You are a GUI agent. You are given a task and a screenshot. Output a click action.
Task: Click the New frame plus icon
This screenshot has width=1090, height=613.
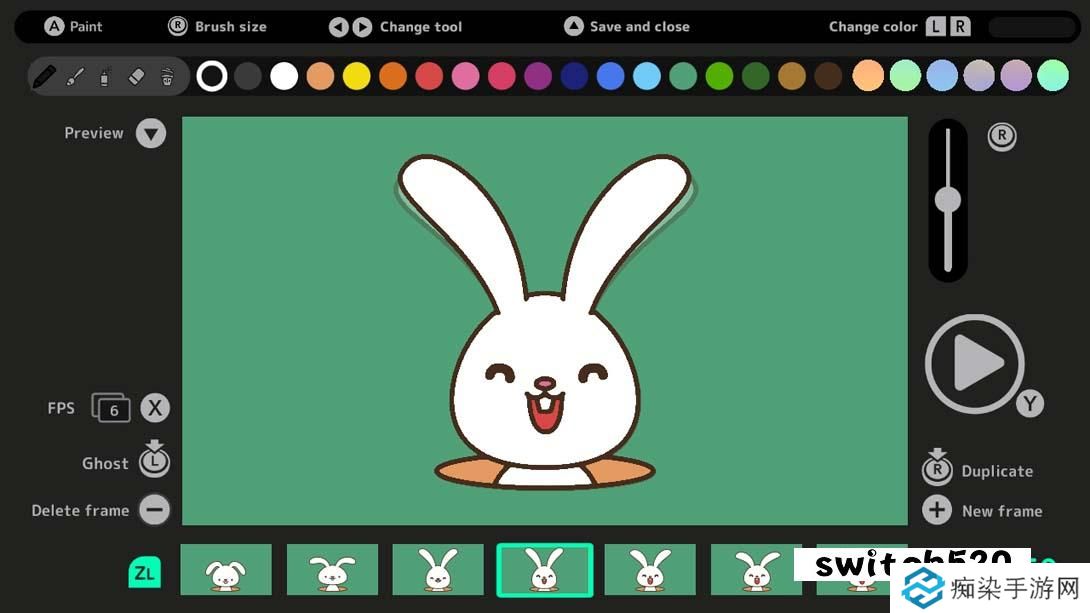tap(937, 510)
